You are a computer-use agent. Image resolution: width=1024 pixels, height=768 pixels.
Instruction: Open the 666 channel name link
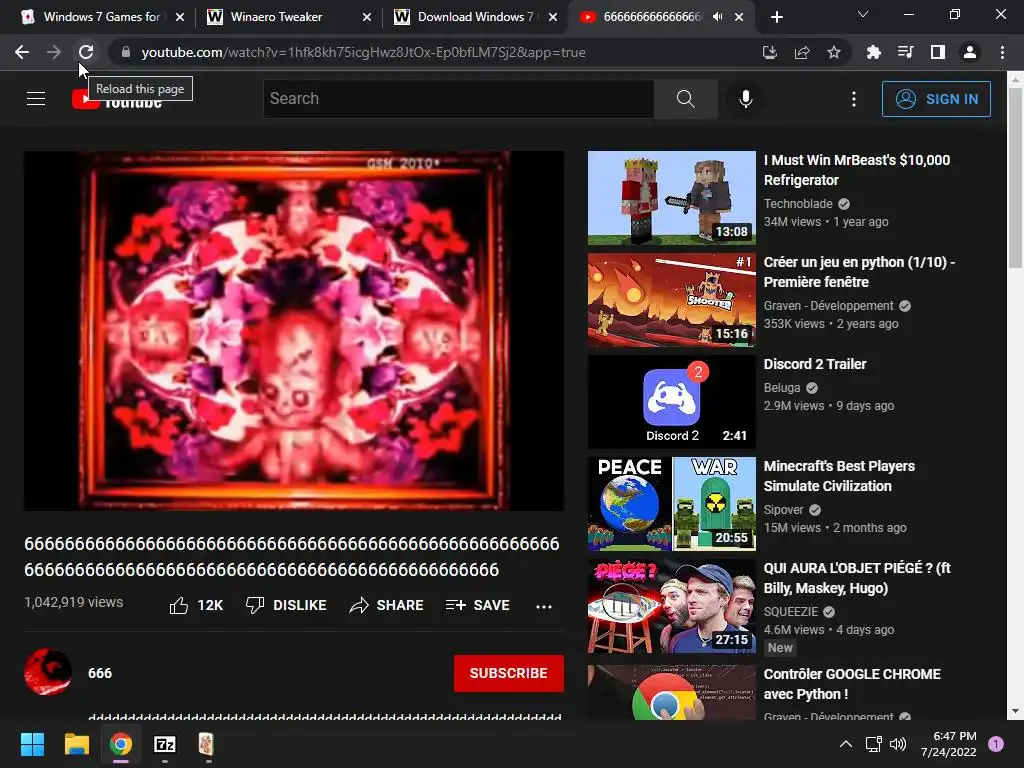click(x=100, y=673)
